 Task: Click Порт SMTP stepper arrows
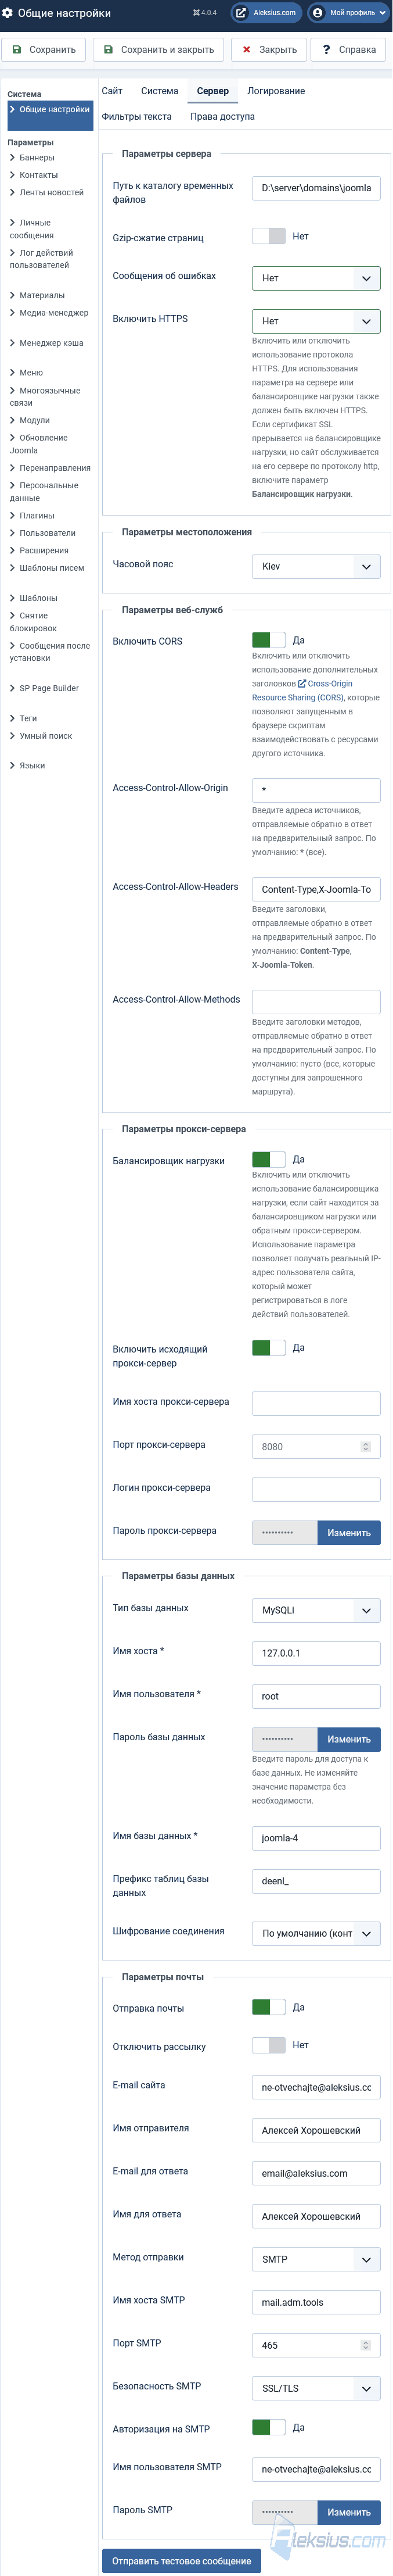(365, 2344)
